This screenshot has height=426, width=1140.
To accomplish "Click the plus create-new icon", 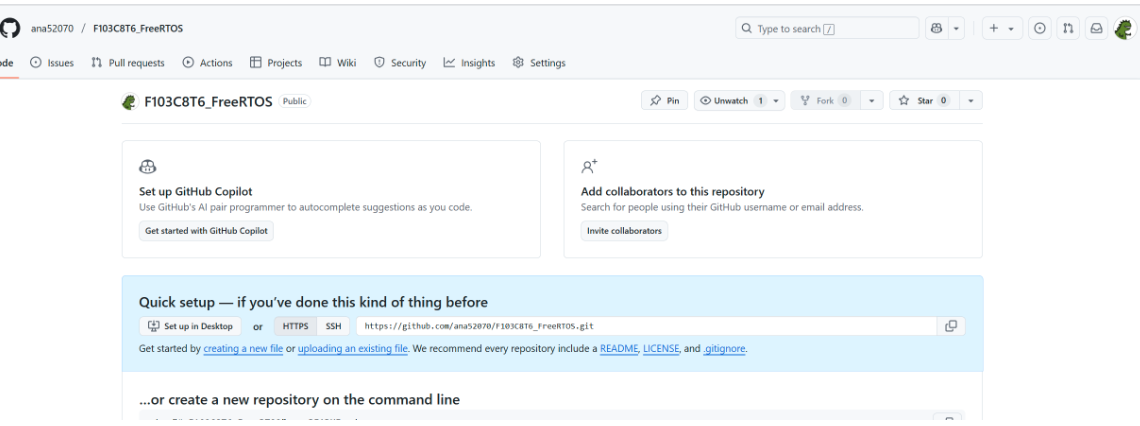I will pyautogui.click(x=995, y=29).
